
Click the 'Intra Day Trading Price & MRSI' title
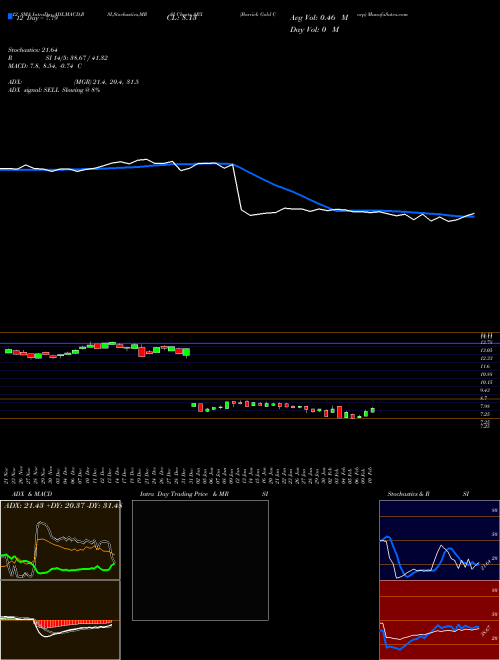[204, 494]
